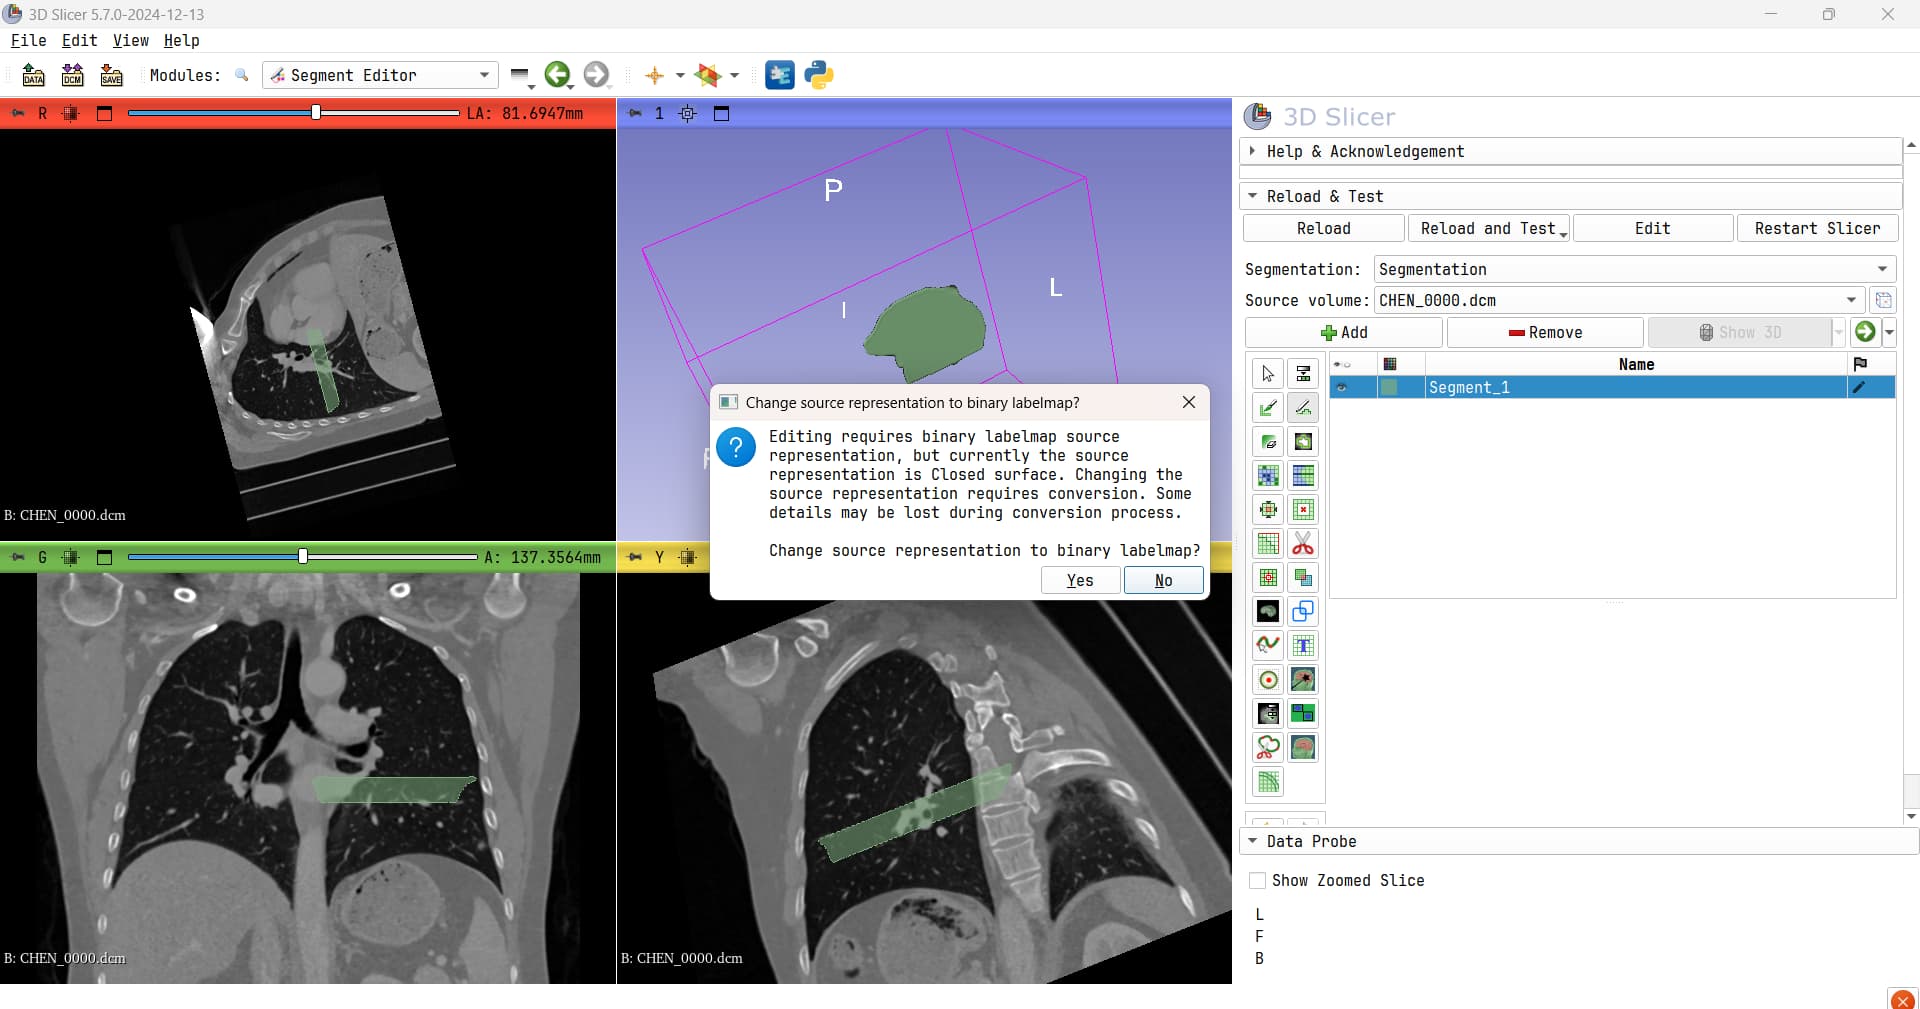Click the Add segment button
1920x1009 pixels.
click(x=1343, y=333)
